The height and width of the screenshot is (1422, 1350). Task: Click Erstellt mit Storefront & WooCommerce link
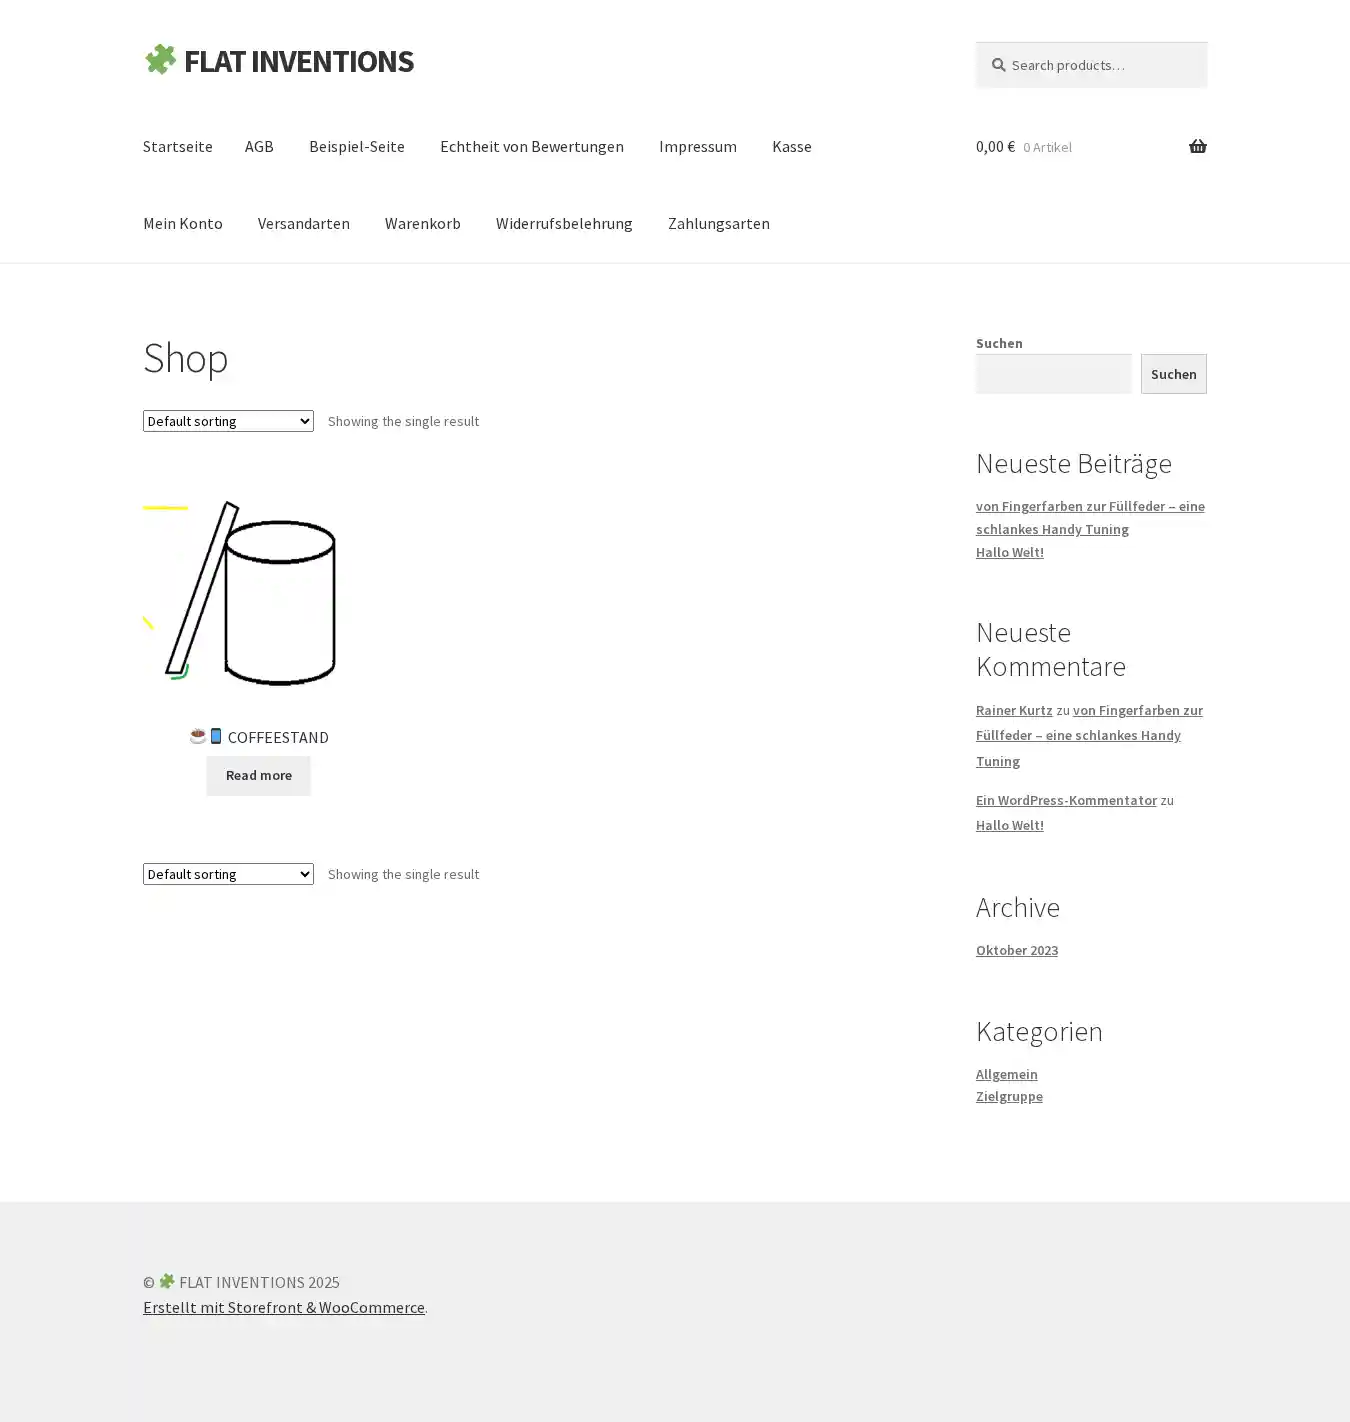(x=284, y=1307)
